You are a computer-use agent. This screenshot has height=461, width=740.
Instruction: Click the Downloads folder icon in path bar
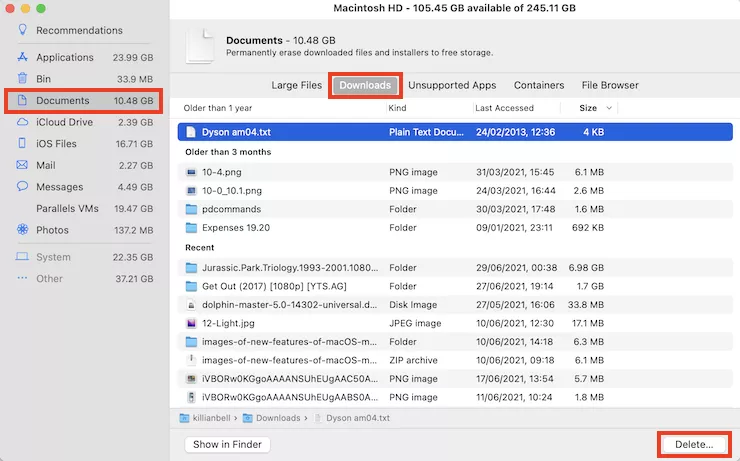click(248, 418)
